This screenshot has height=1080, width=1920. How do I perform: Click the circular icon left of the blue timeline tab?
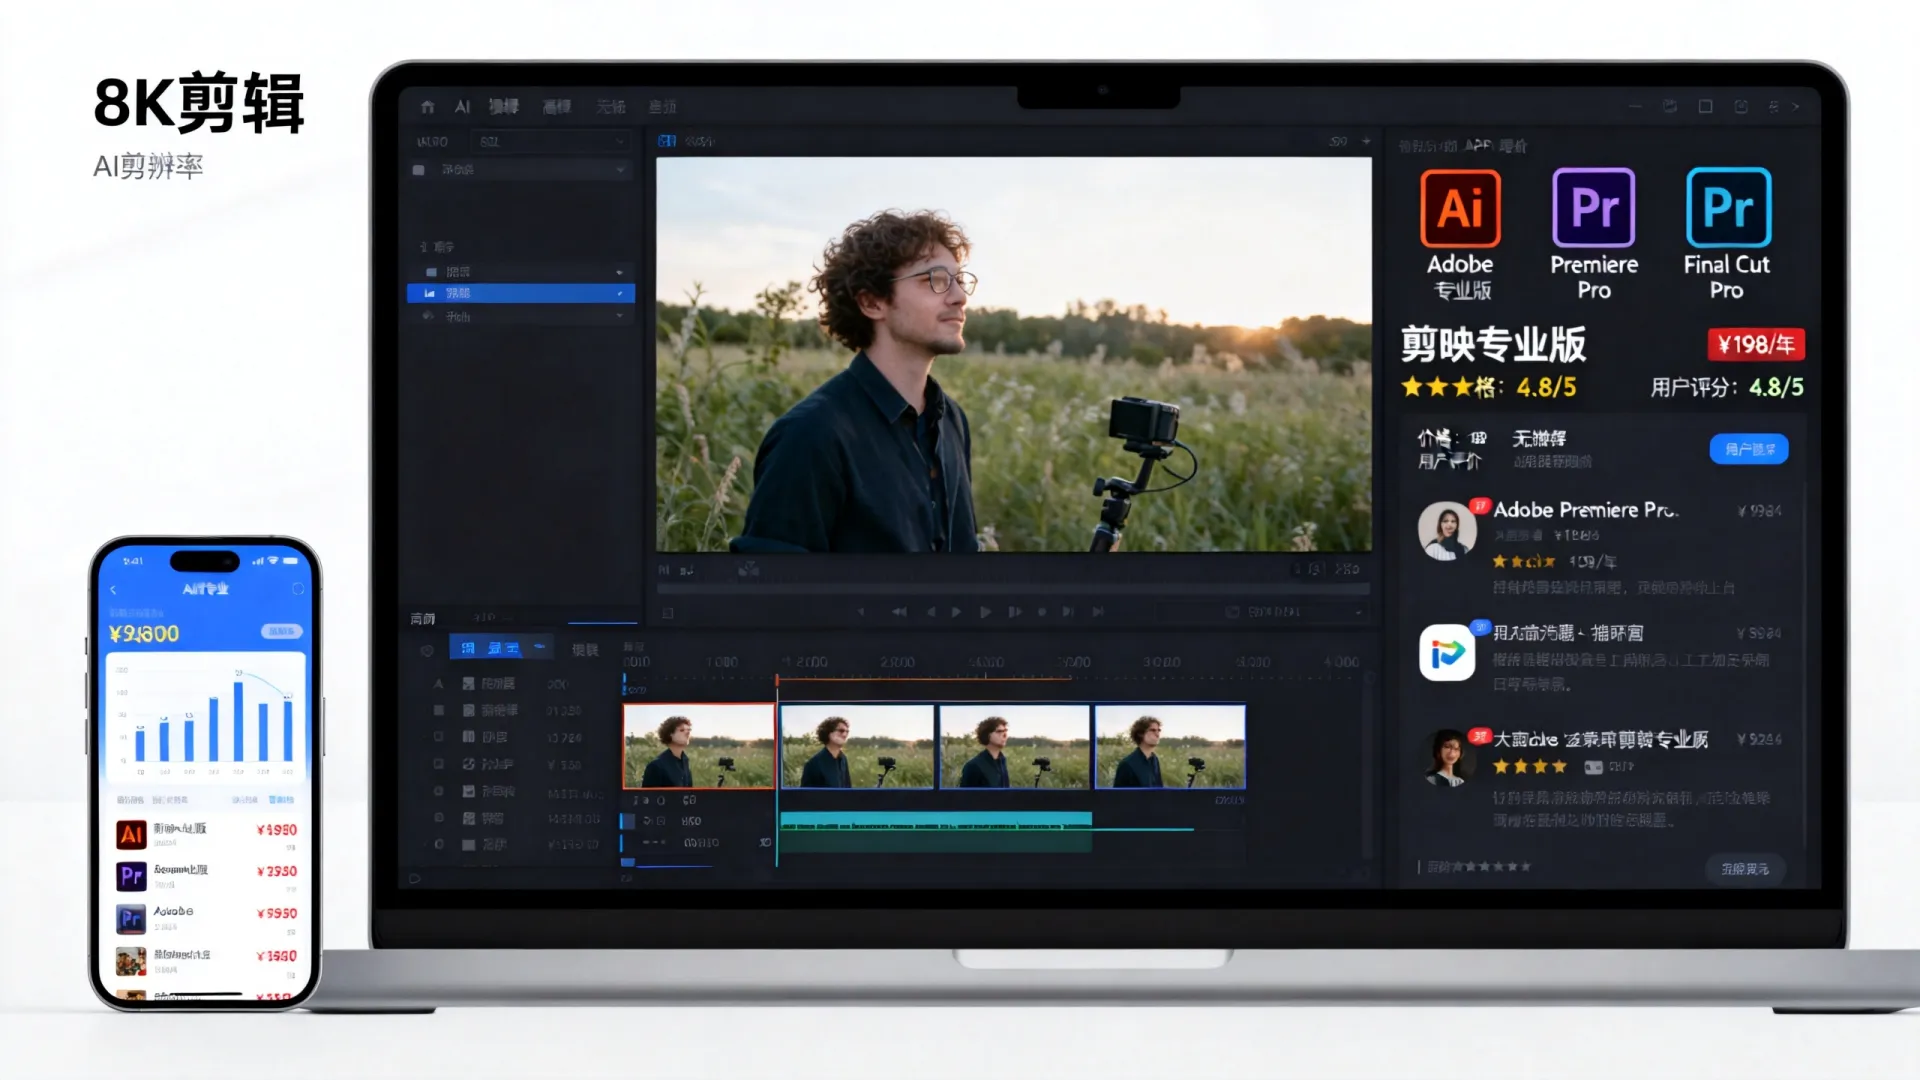click(427, 650)
